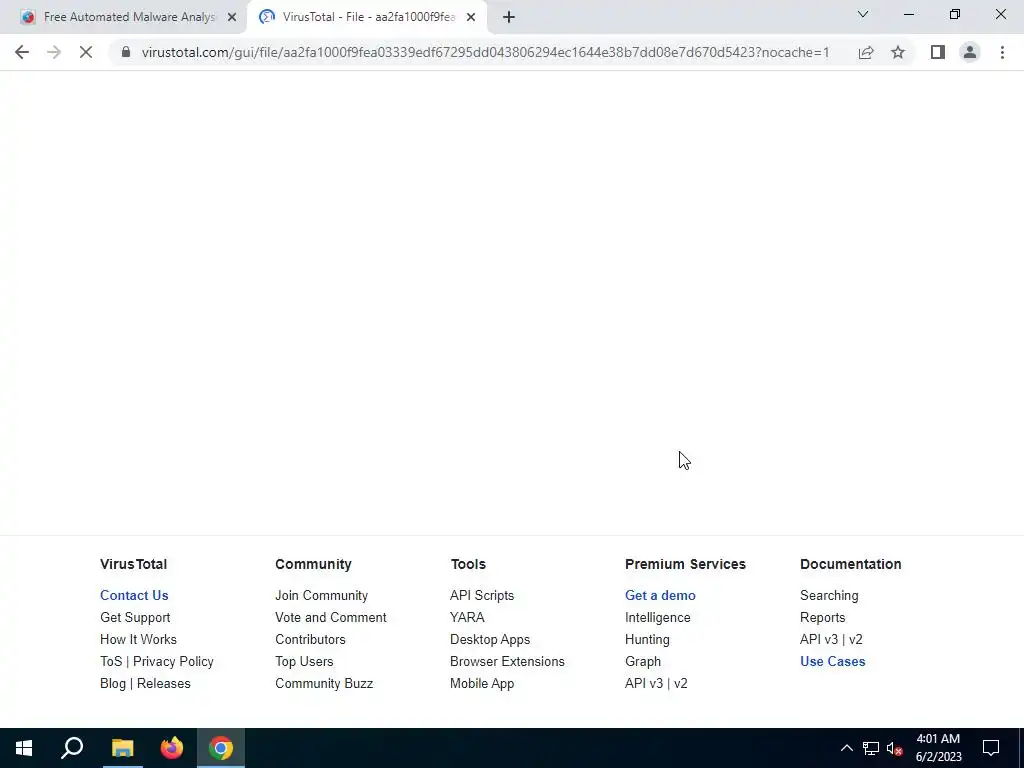Open the network status tray icon
1024x768 pixels.
point(871,748)
